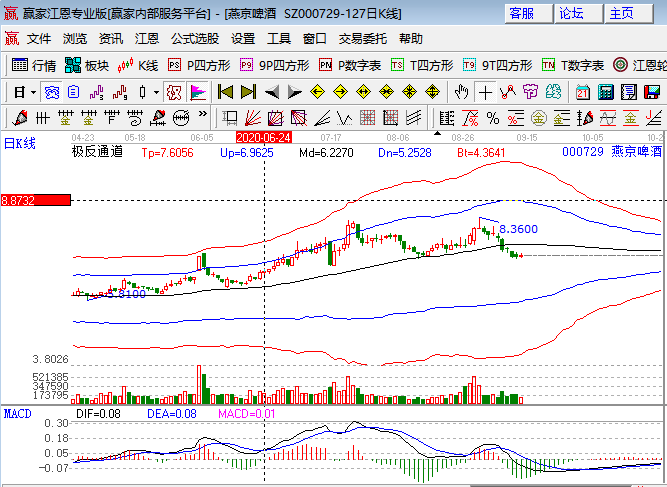The image size is (667, 487).
Task: Click the 8.8732 red price label
Action: (x=36, y=200)
